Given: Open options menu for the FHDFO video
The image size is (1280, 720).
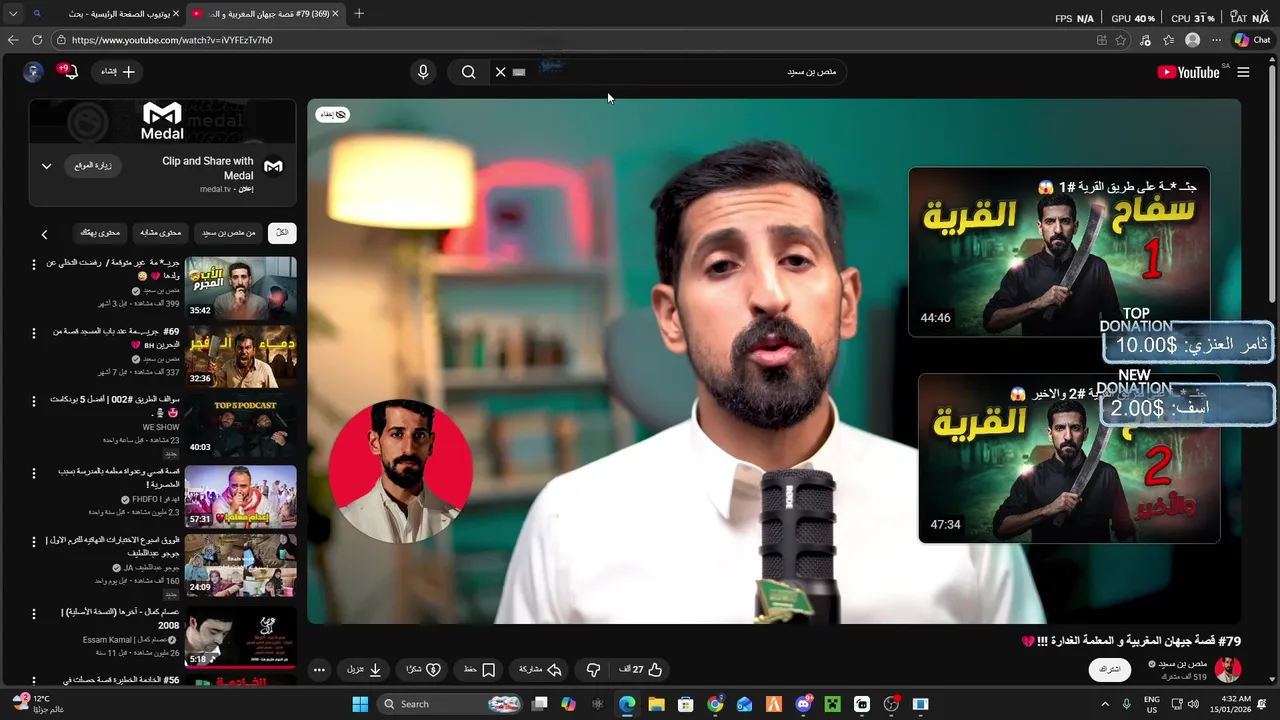Looking at the screenshot, I should (x=33, y=472).
